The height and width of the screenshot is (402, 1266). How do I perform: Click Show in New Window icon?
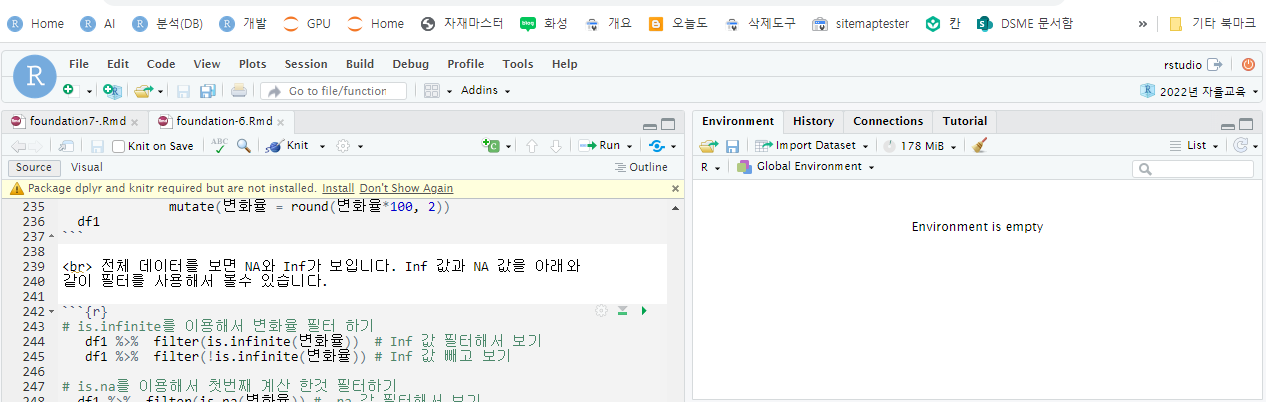tap(66, 145)
